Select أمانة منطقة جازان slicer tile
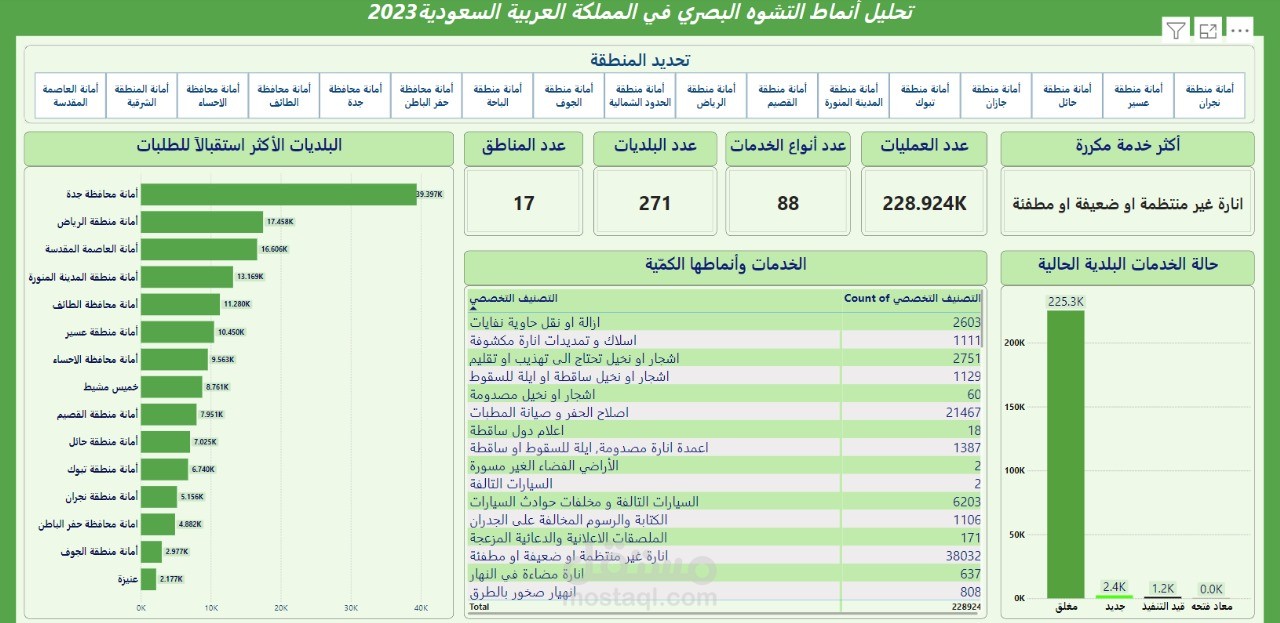This screenshot has height=623, width=1280. click(x=996, y=96)
